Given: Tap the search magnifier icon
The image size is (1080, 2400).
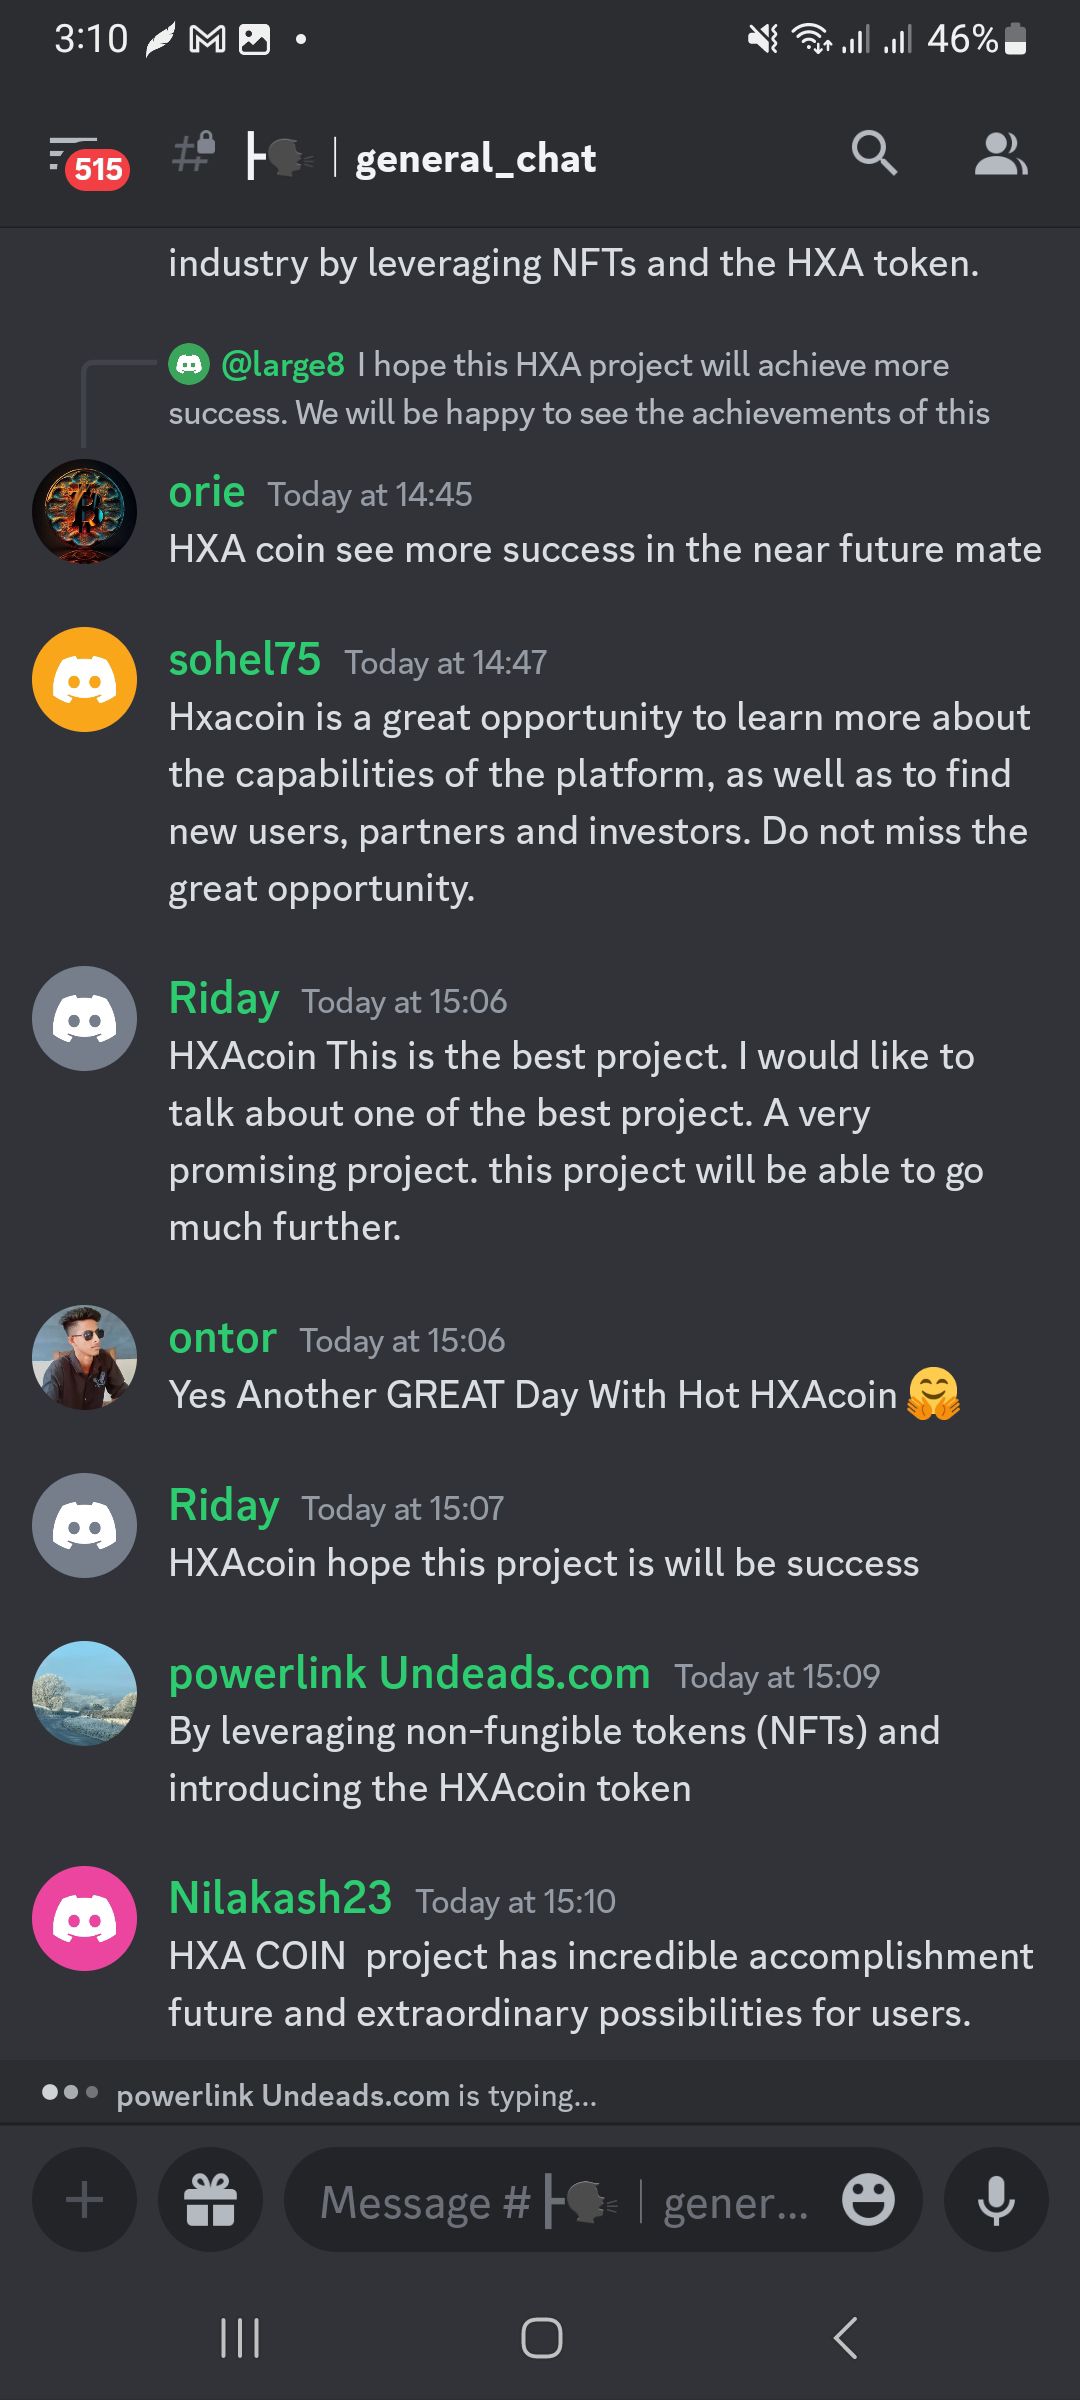Looking at the screenshot, I should (x=874, y=154).
